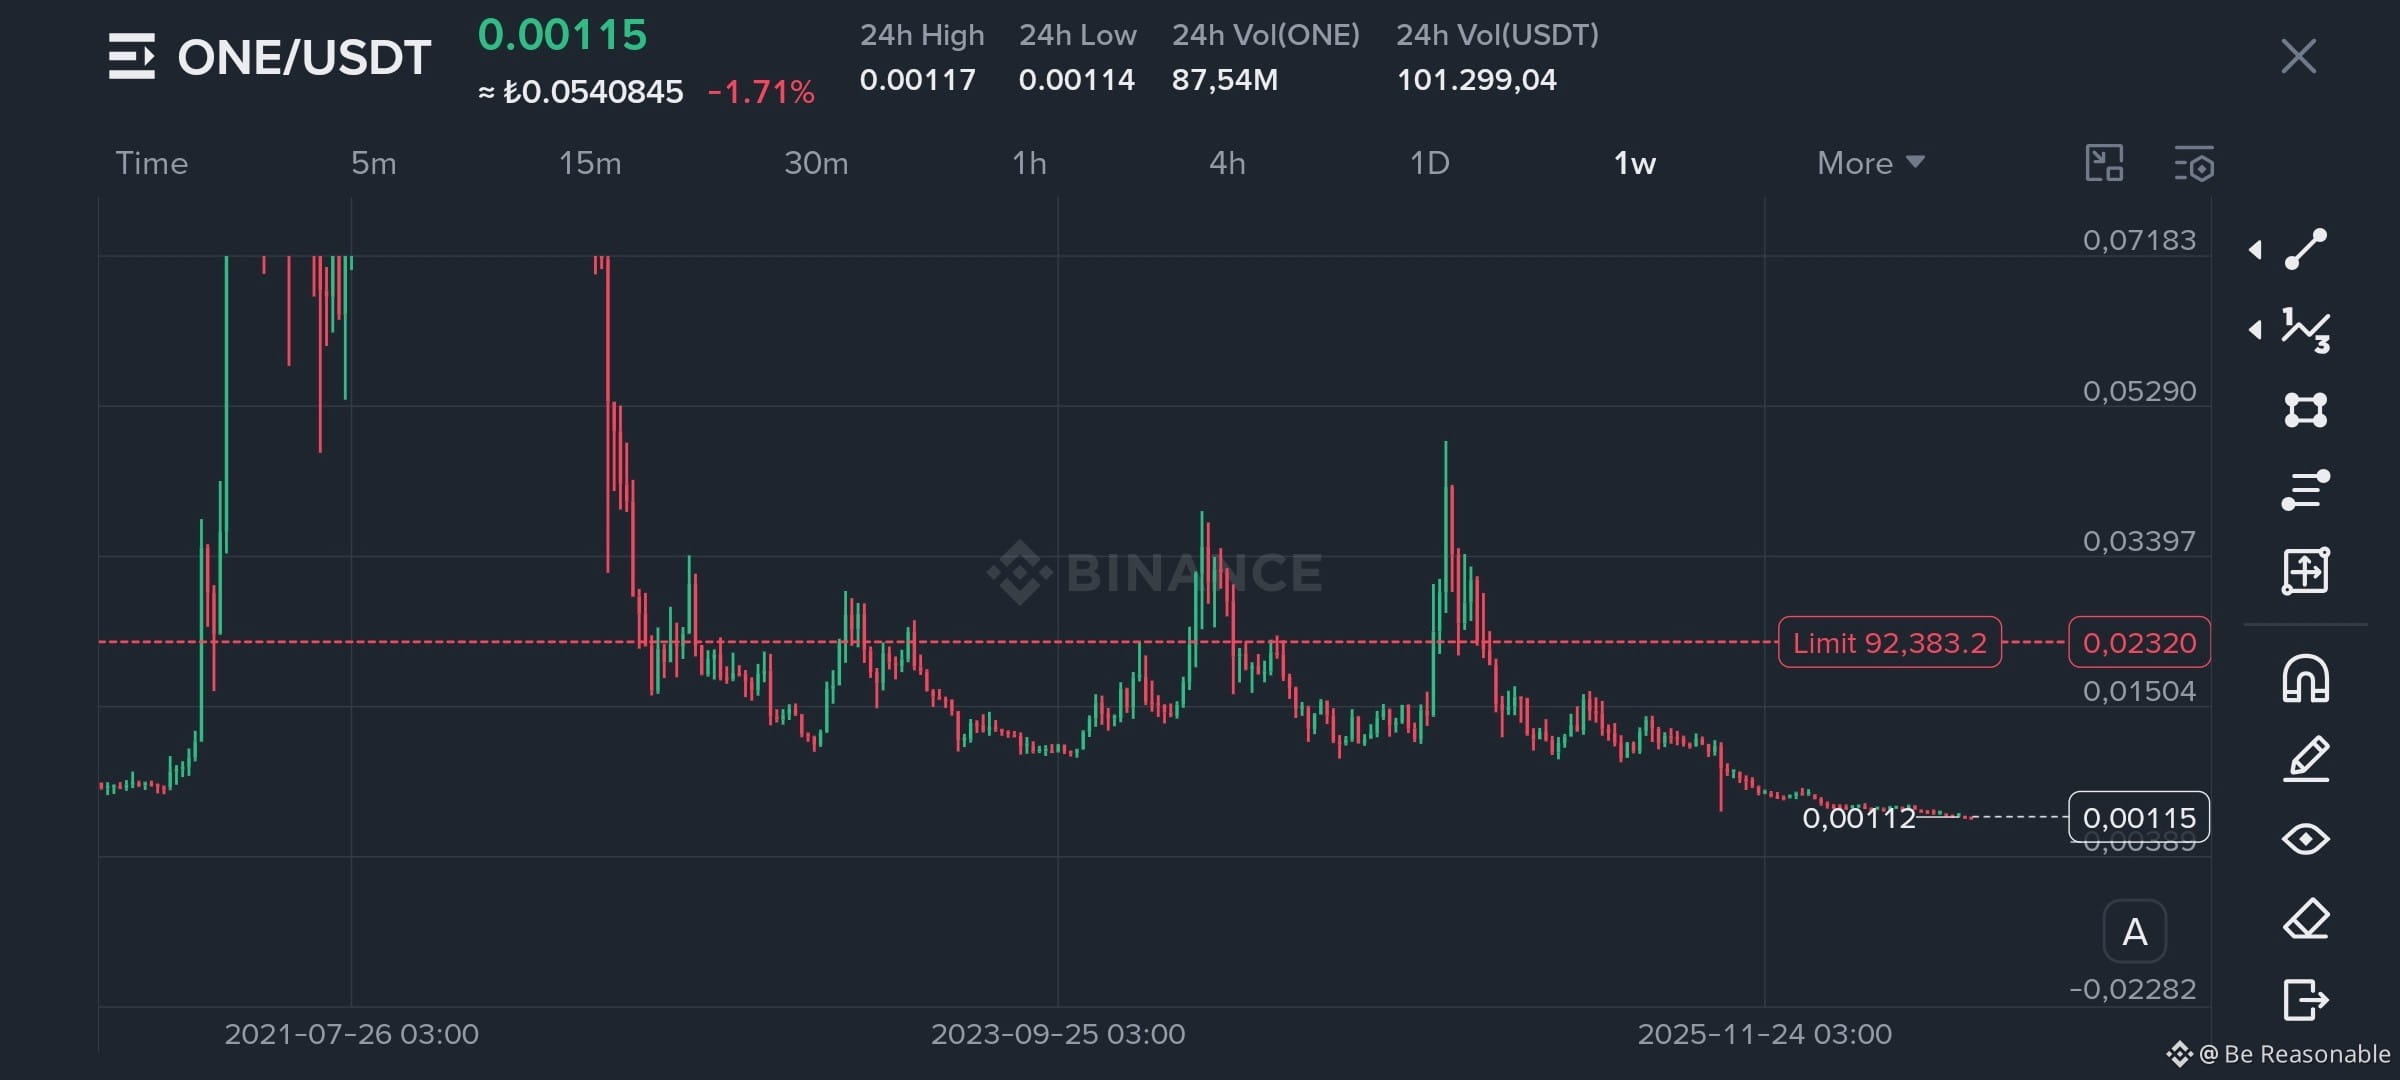2400x1080 pixels.
Task: Select the trend line drawing tool
Action: (2306, 249)
